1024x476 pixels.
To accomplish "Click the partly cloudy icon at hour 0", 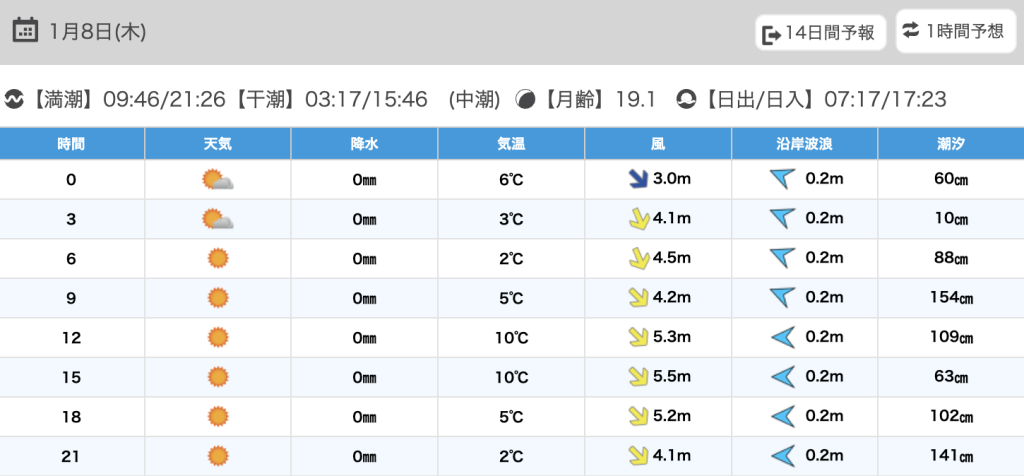I will pyautogui.click(x=217, y=180).
